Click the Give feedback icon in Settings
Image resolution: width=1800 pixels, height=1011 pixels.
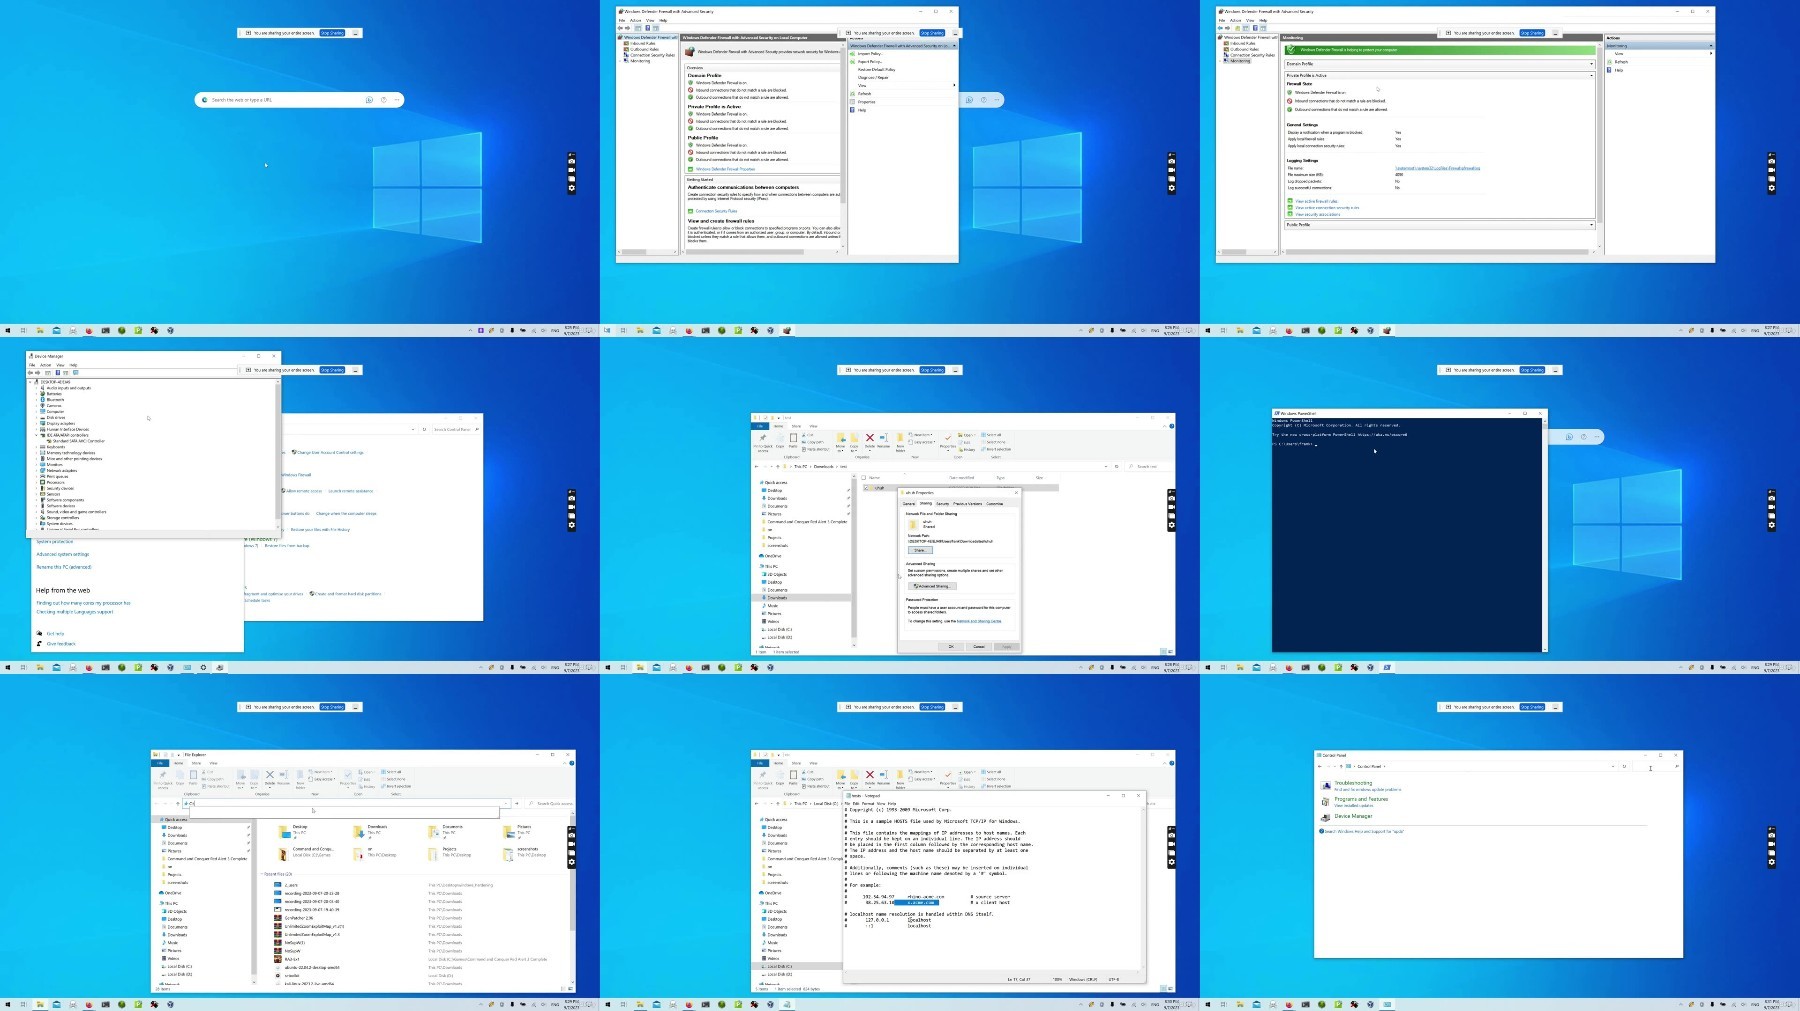tap(40, 643)
